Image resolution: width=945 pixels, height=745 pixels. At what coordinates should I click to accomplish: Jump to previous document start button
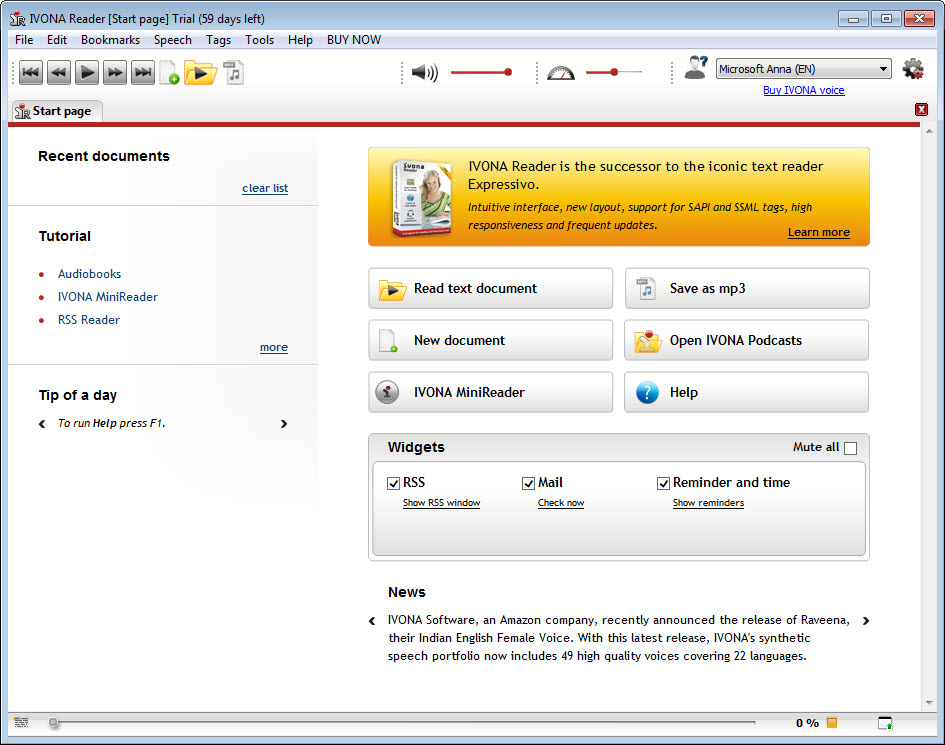point(31,73)
